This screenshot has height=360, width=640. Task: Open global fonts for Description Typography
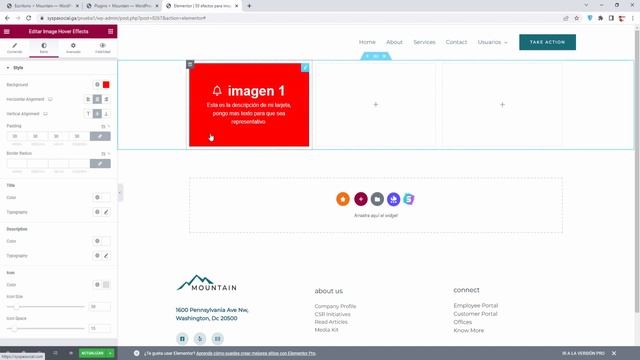click(x=97, y=256)
